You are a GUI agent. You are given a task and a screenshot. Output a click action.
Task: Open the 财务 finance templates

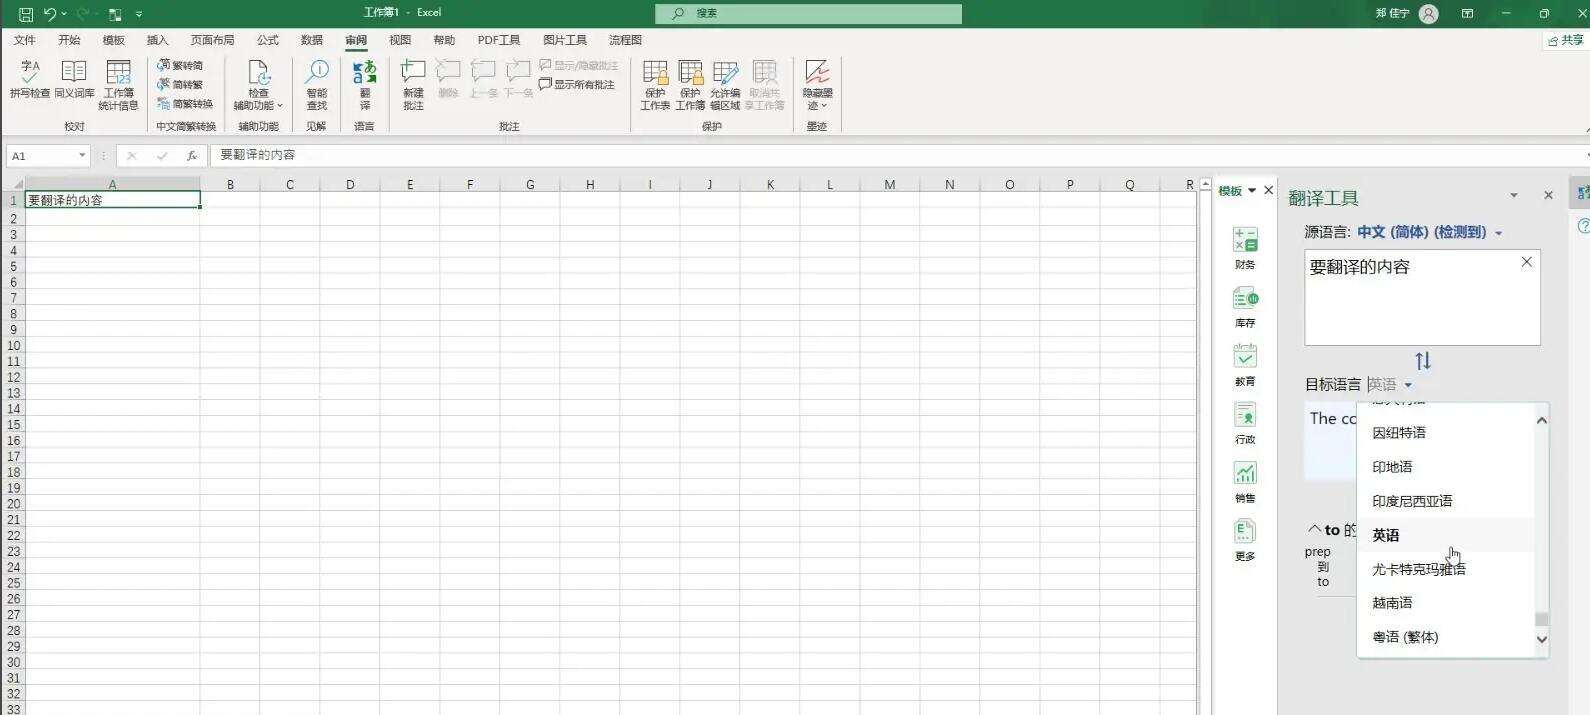coord(1245,248)
